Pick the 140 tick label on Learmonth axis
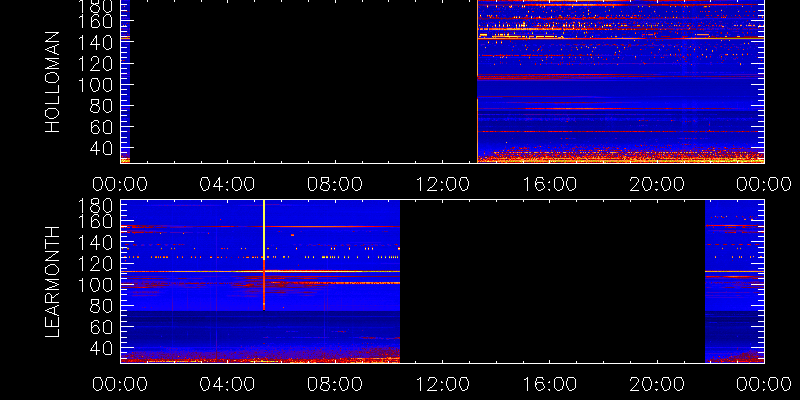 pos(95,243)
